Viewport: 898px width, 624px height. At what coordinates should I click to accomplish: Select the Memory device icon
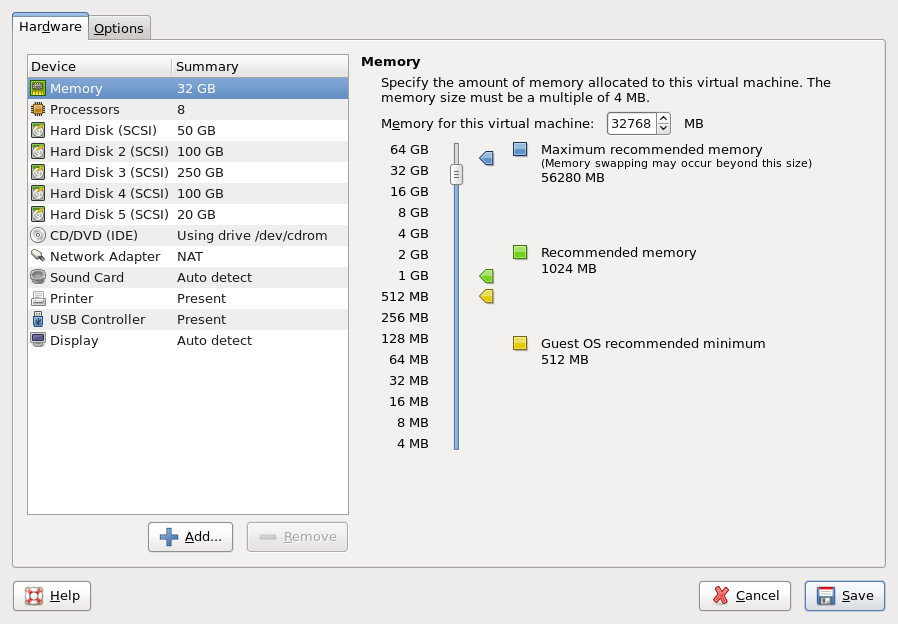pos(40,88)
